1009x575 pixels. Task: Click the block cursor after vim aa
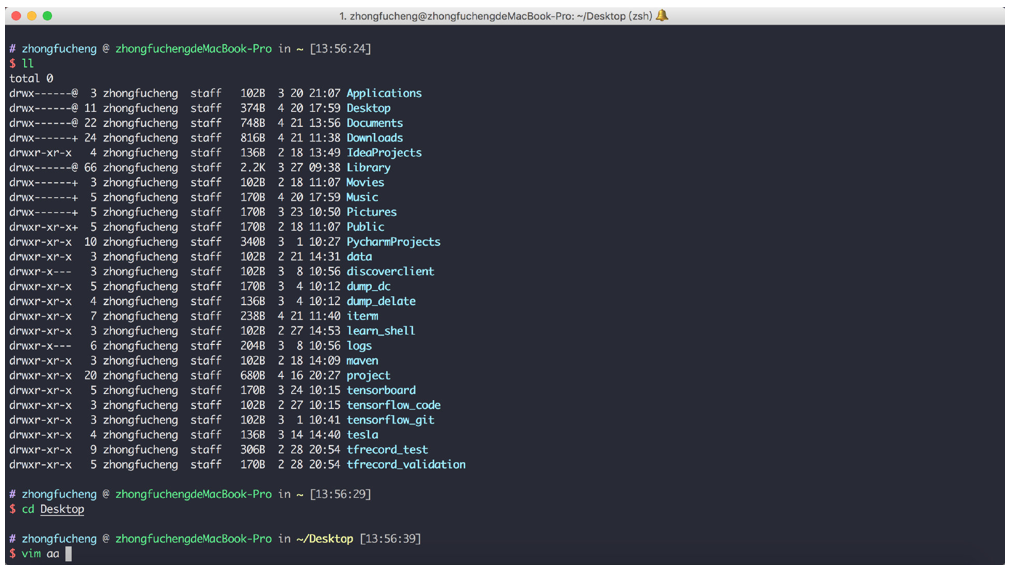69,554
